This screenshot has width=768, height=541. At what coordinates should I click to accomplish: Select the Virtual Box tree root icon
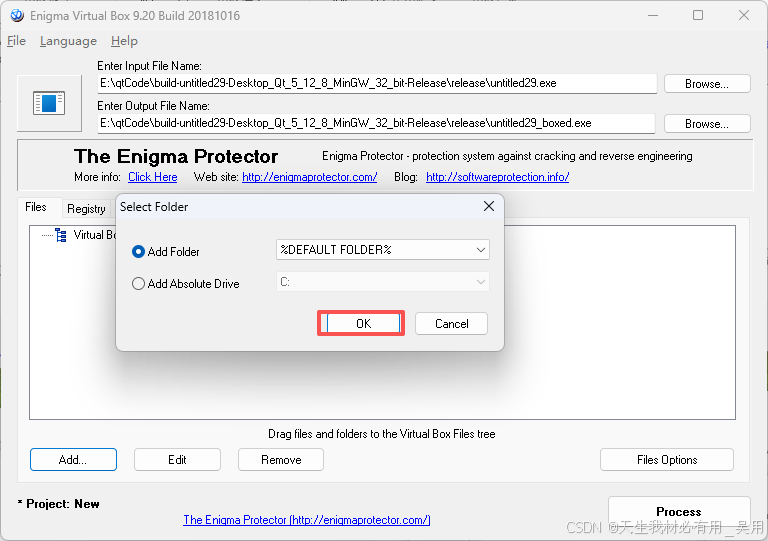[61, 235]
